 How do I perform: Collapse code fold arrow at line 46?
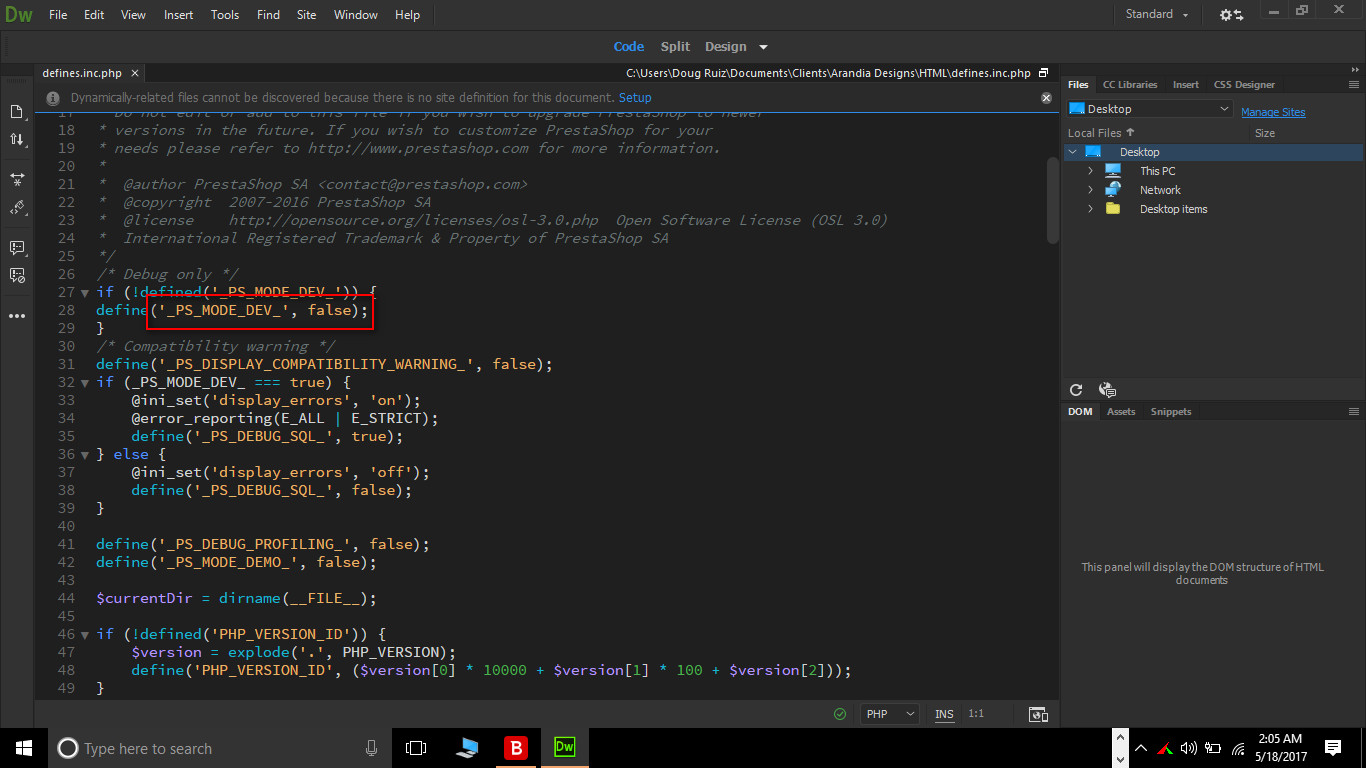[x=85, y=635]
